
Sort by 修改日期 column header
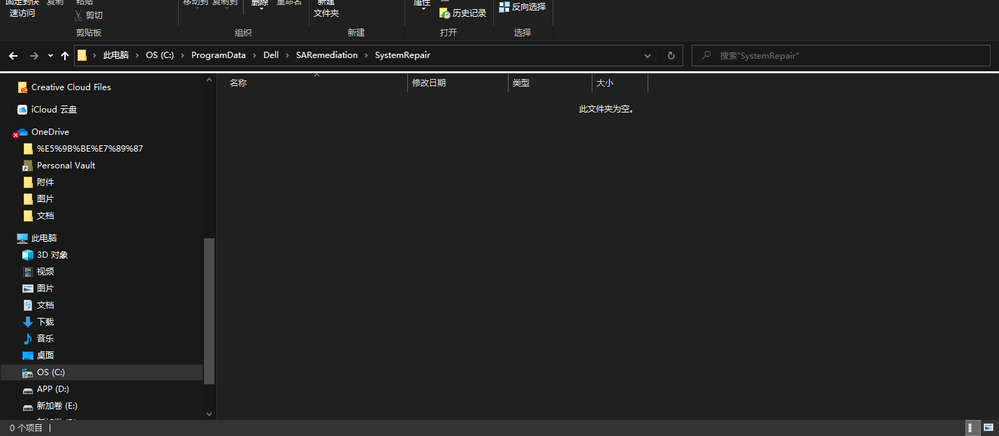coord(429,83)
